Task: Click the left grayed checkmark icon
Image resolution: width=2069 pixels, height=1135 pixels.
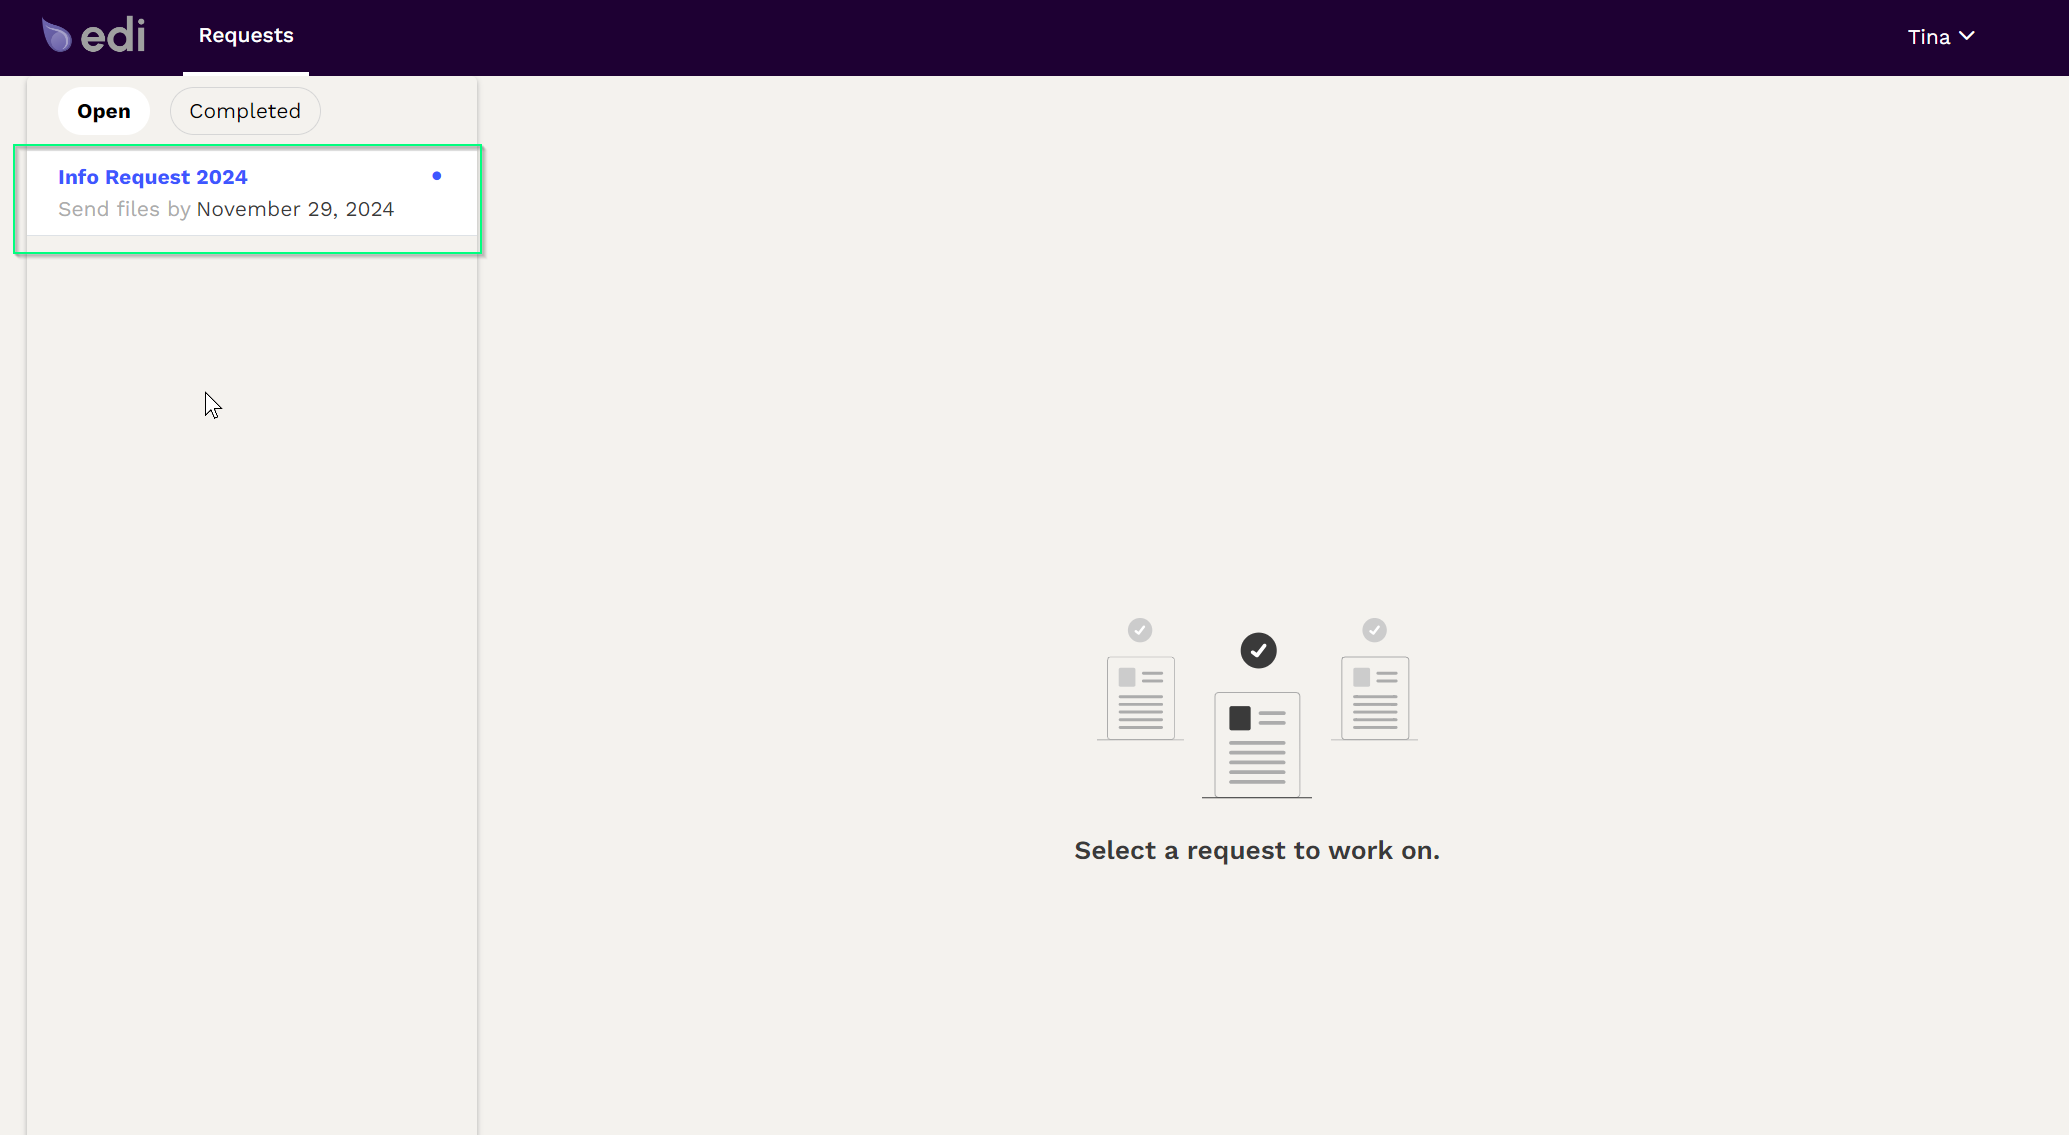Action: click(1141, 630)
